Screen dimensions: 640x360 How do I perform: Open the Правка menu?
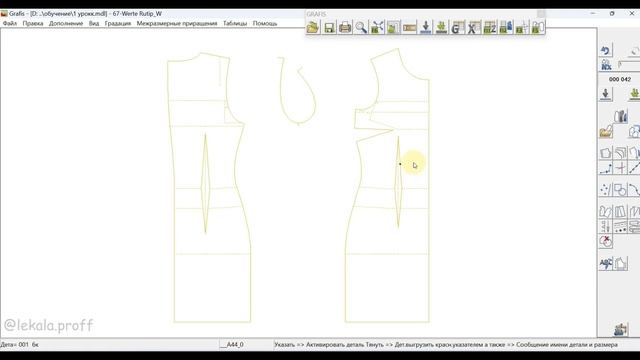(33, 24)
